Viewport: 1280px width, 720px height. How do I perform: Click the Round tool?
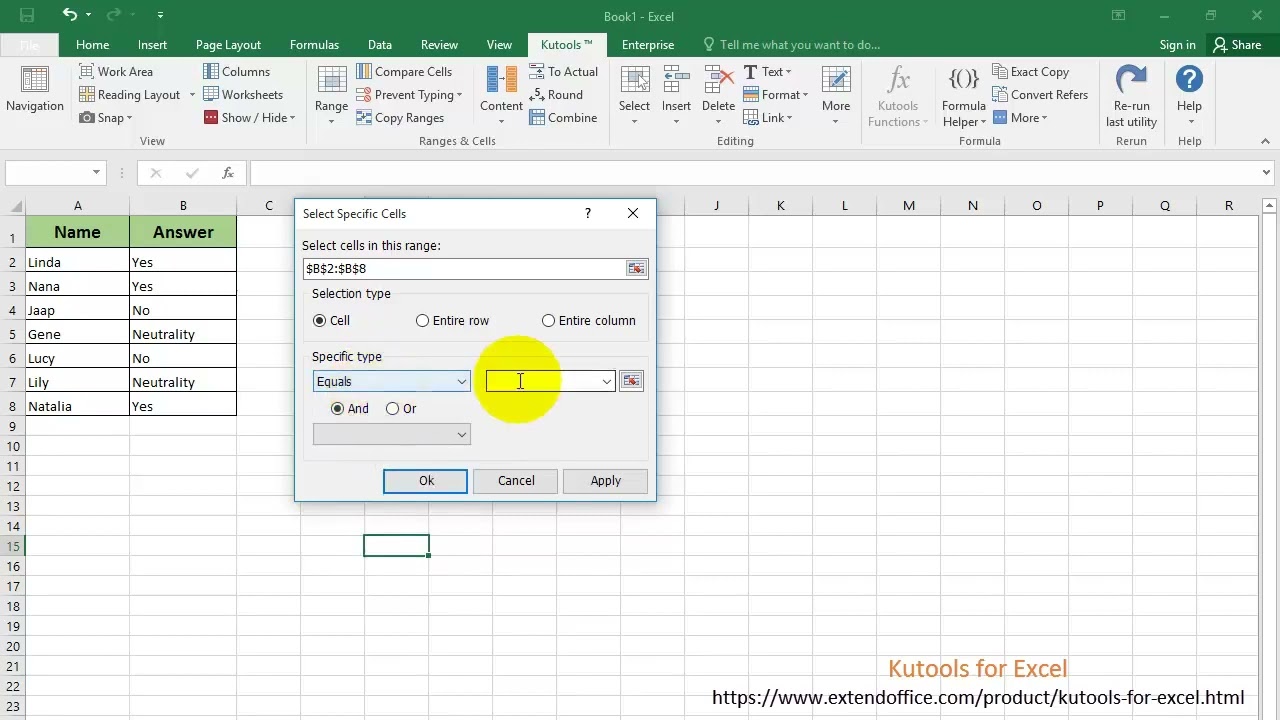point(556,95)
